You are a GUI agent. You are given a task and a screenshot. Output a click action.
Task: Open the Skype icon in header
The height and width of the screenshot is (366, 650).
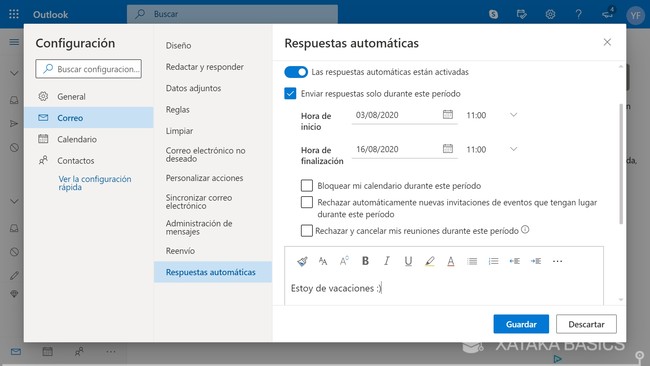493,15
